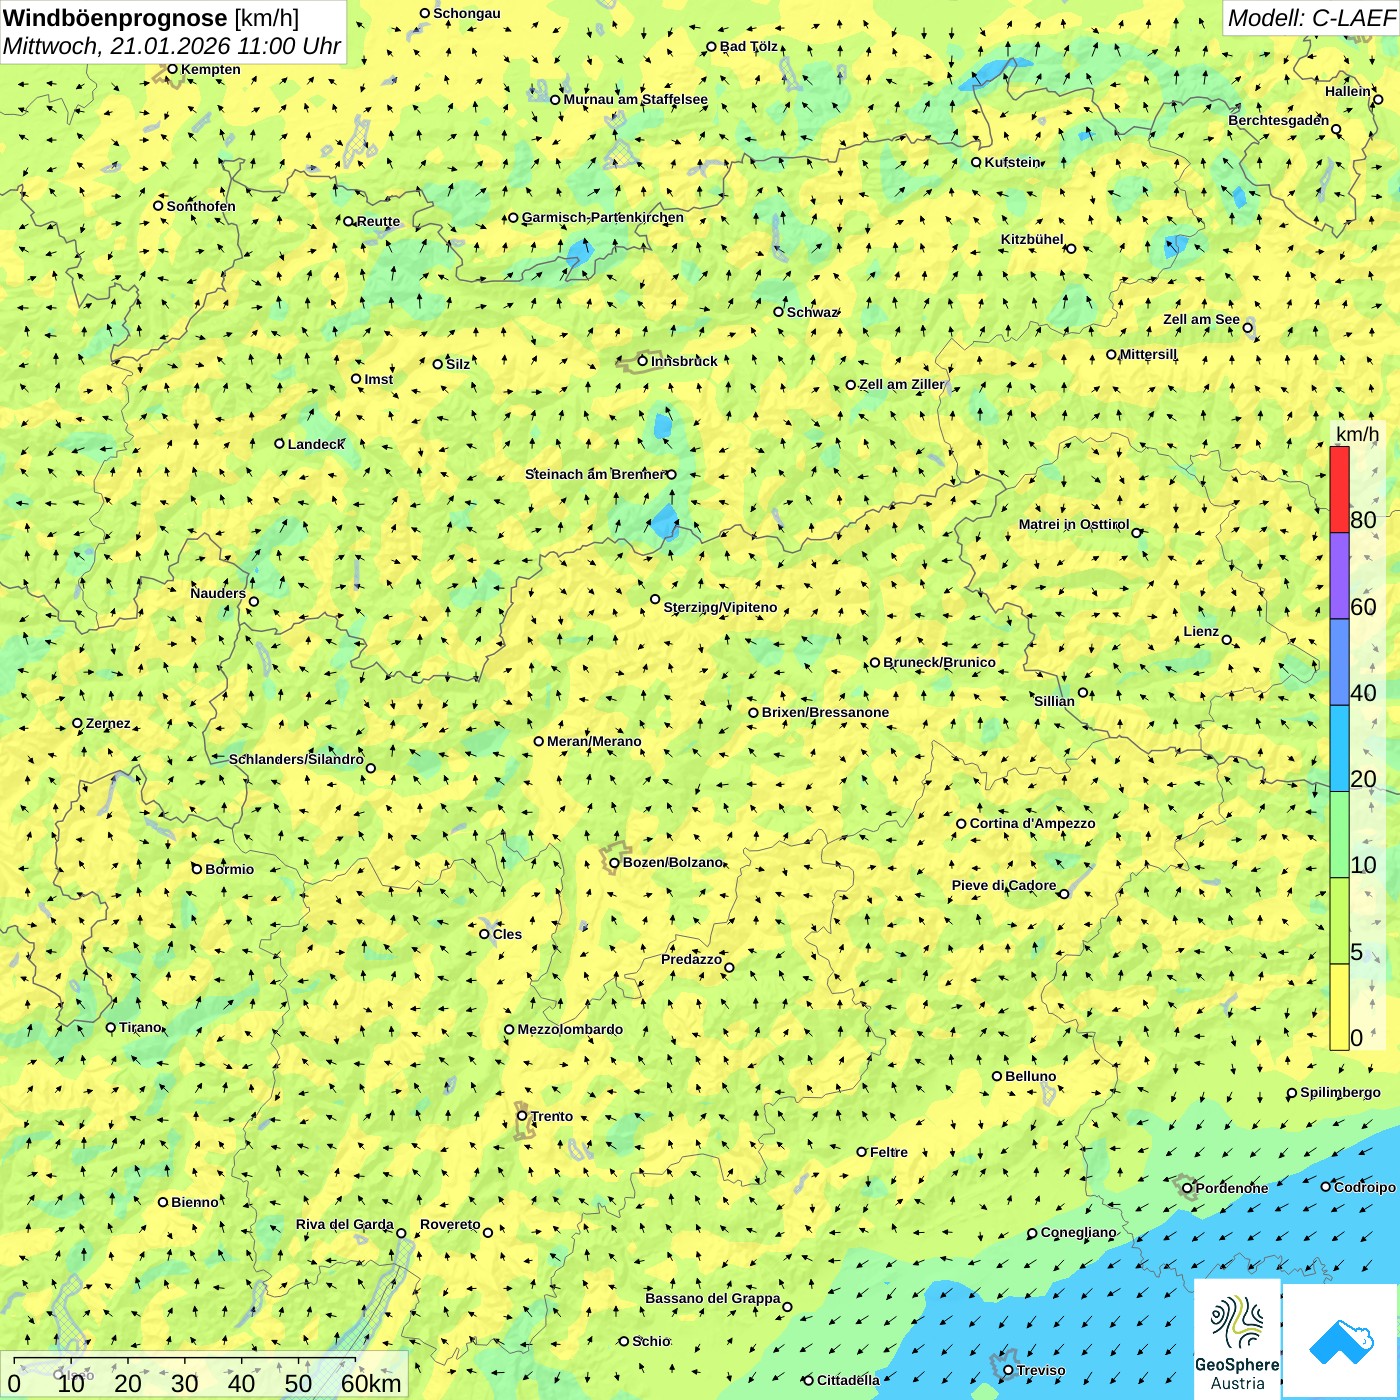Click the 'Spilimbergo' label

point(1340,1092)
